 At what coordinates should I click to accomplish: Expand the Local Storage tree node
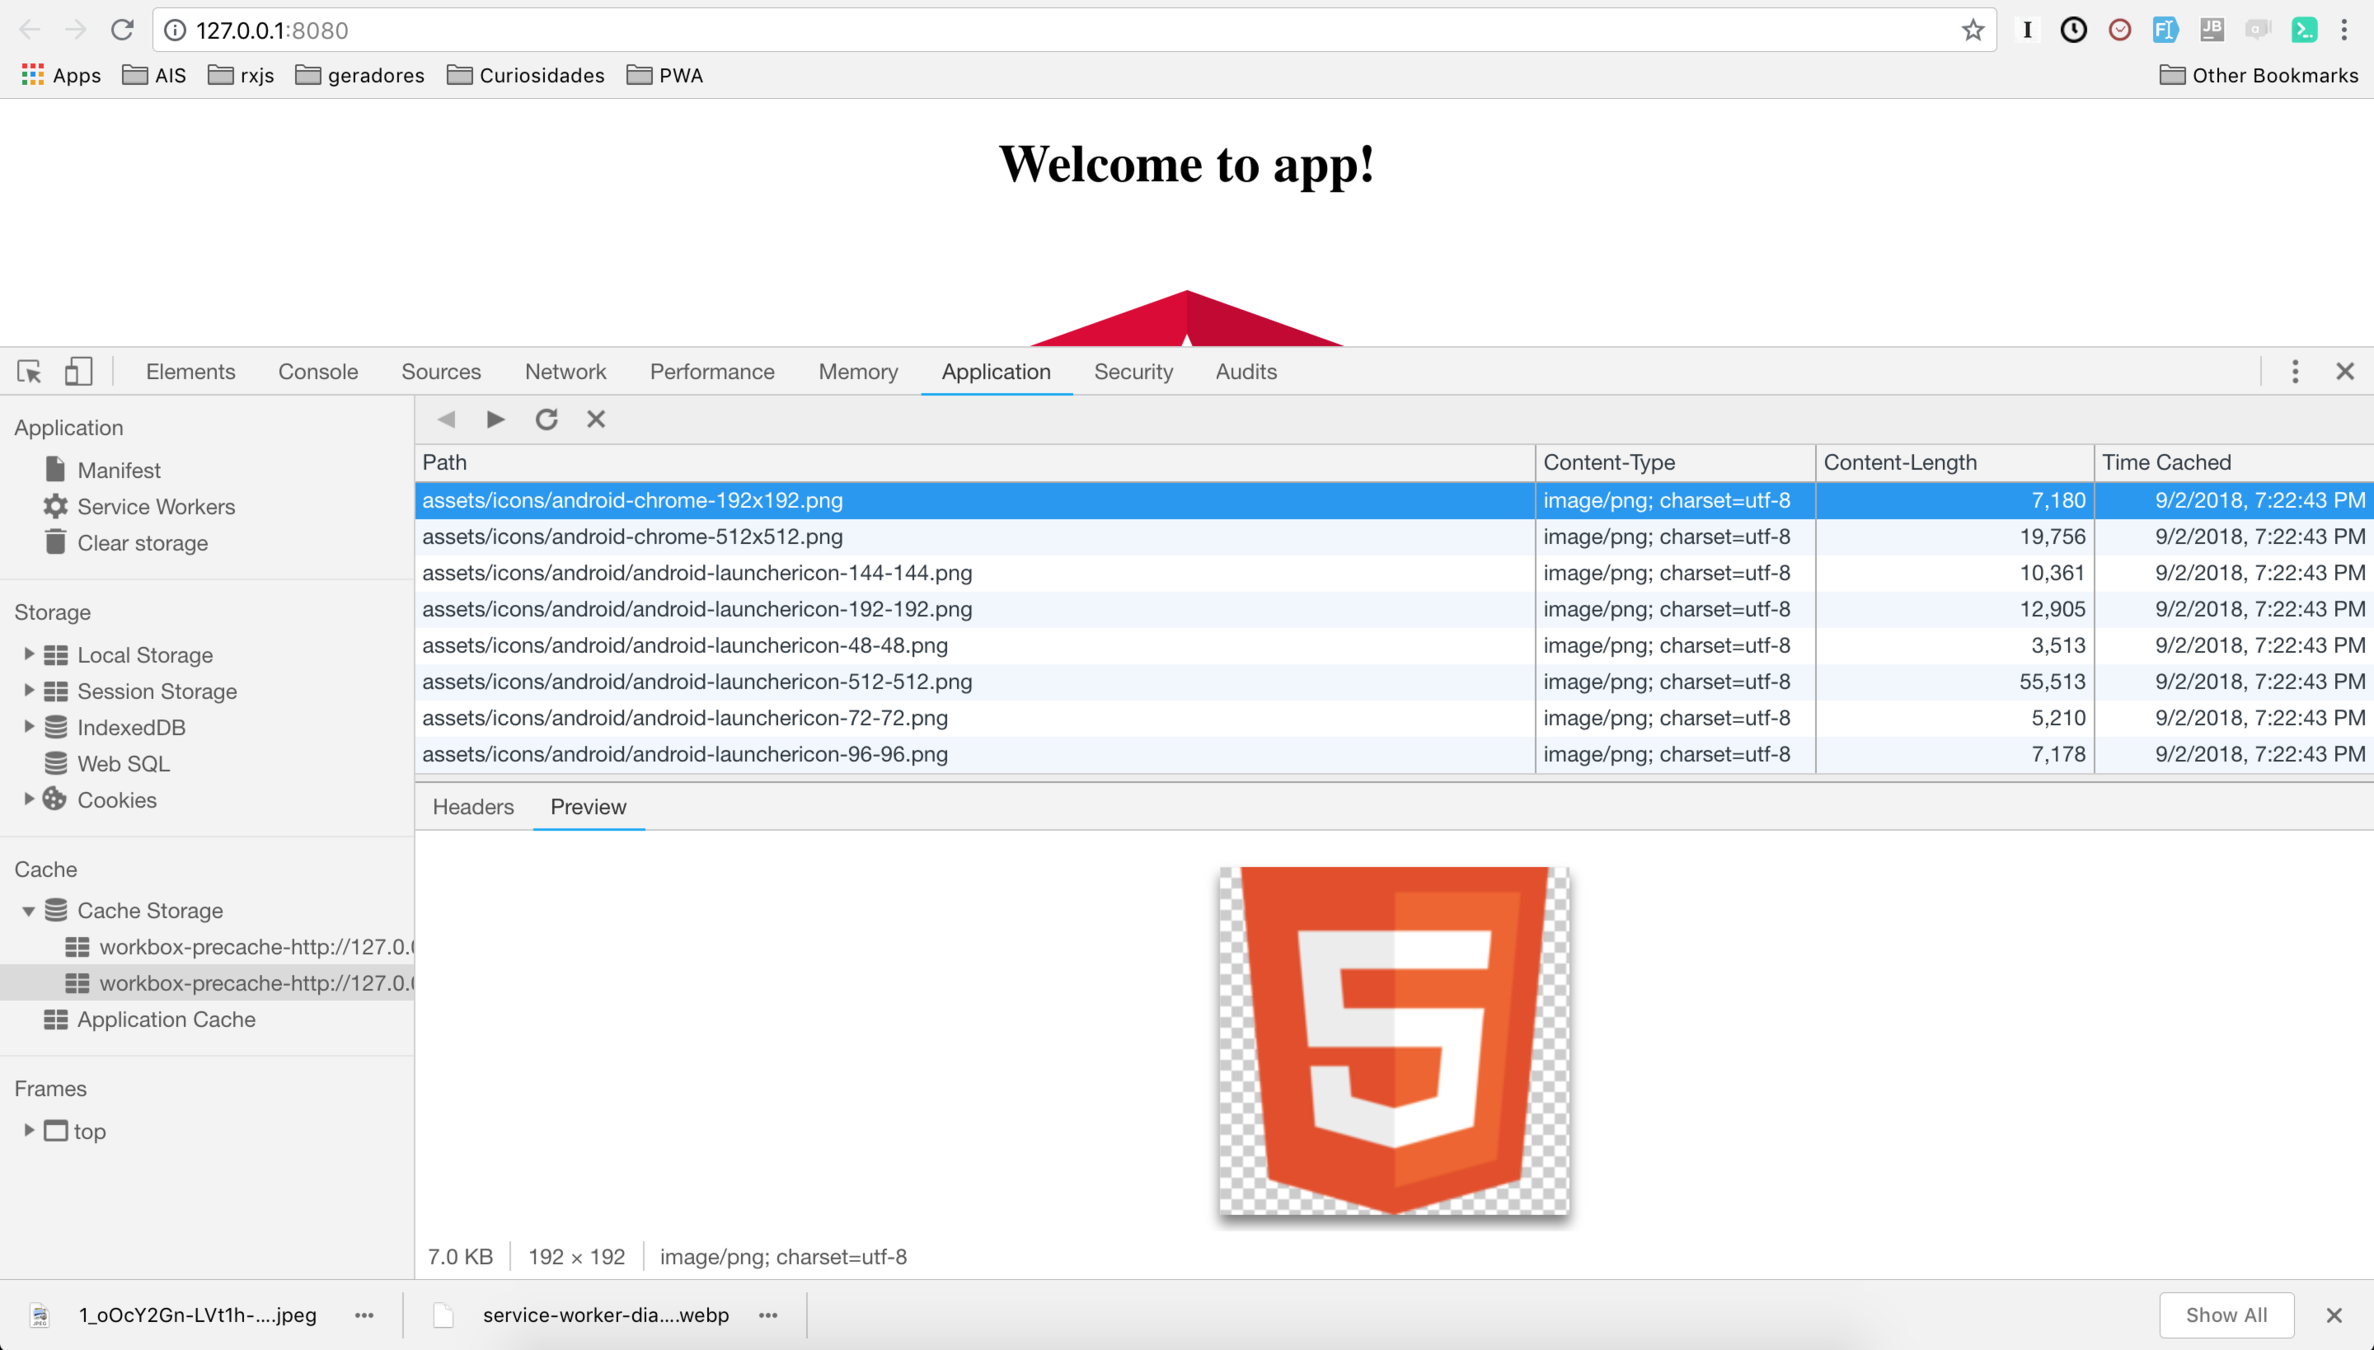29,655
